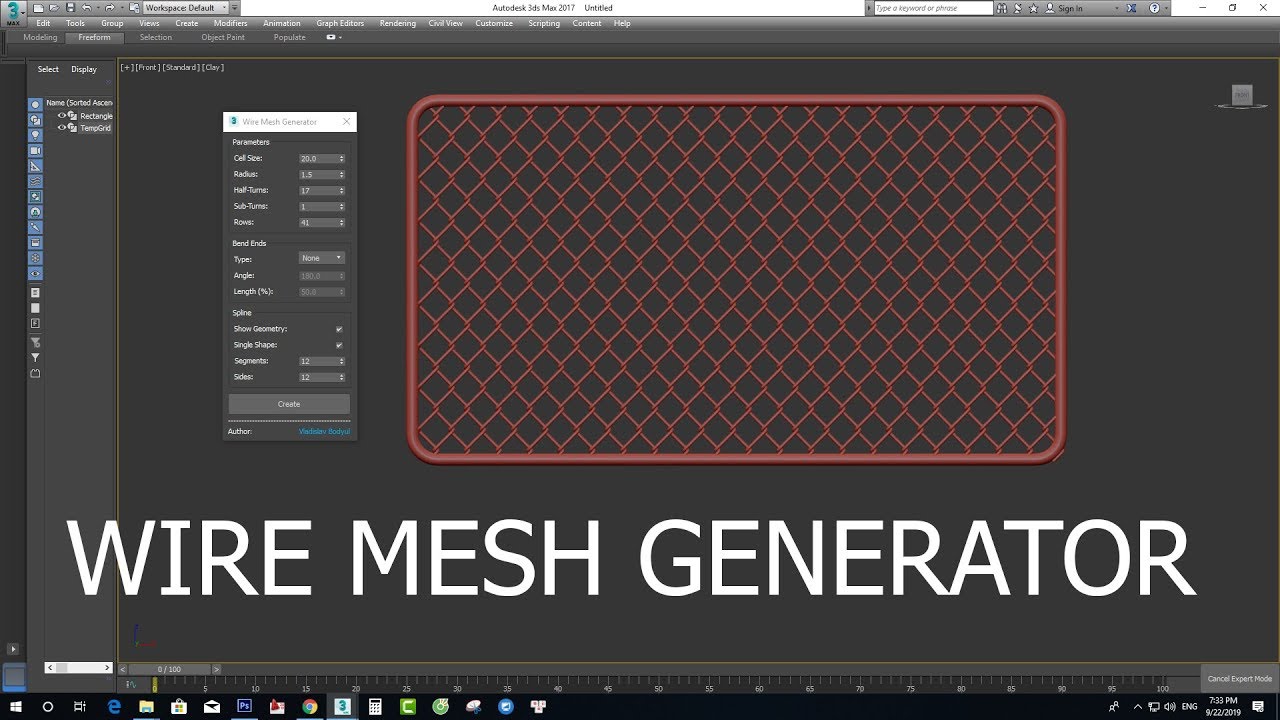The height and width of the screenshot is (720, 1280).
Task: Open the [Standard] viewport shading menu
Action: pyautogui.click(x=181, y=68)
